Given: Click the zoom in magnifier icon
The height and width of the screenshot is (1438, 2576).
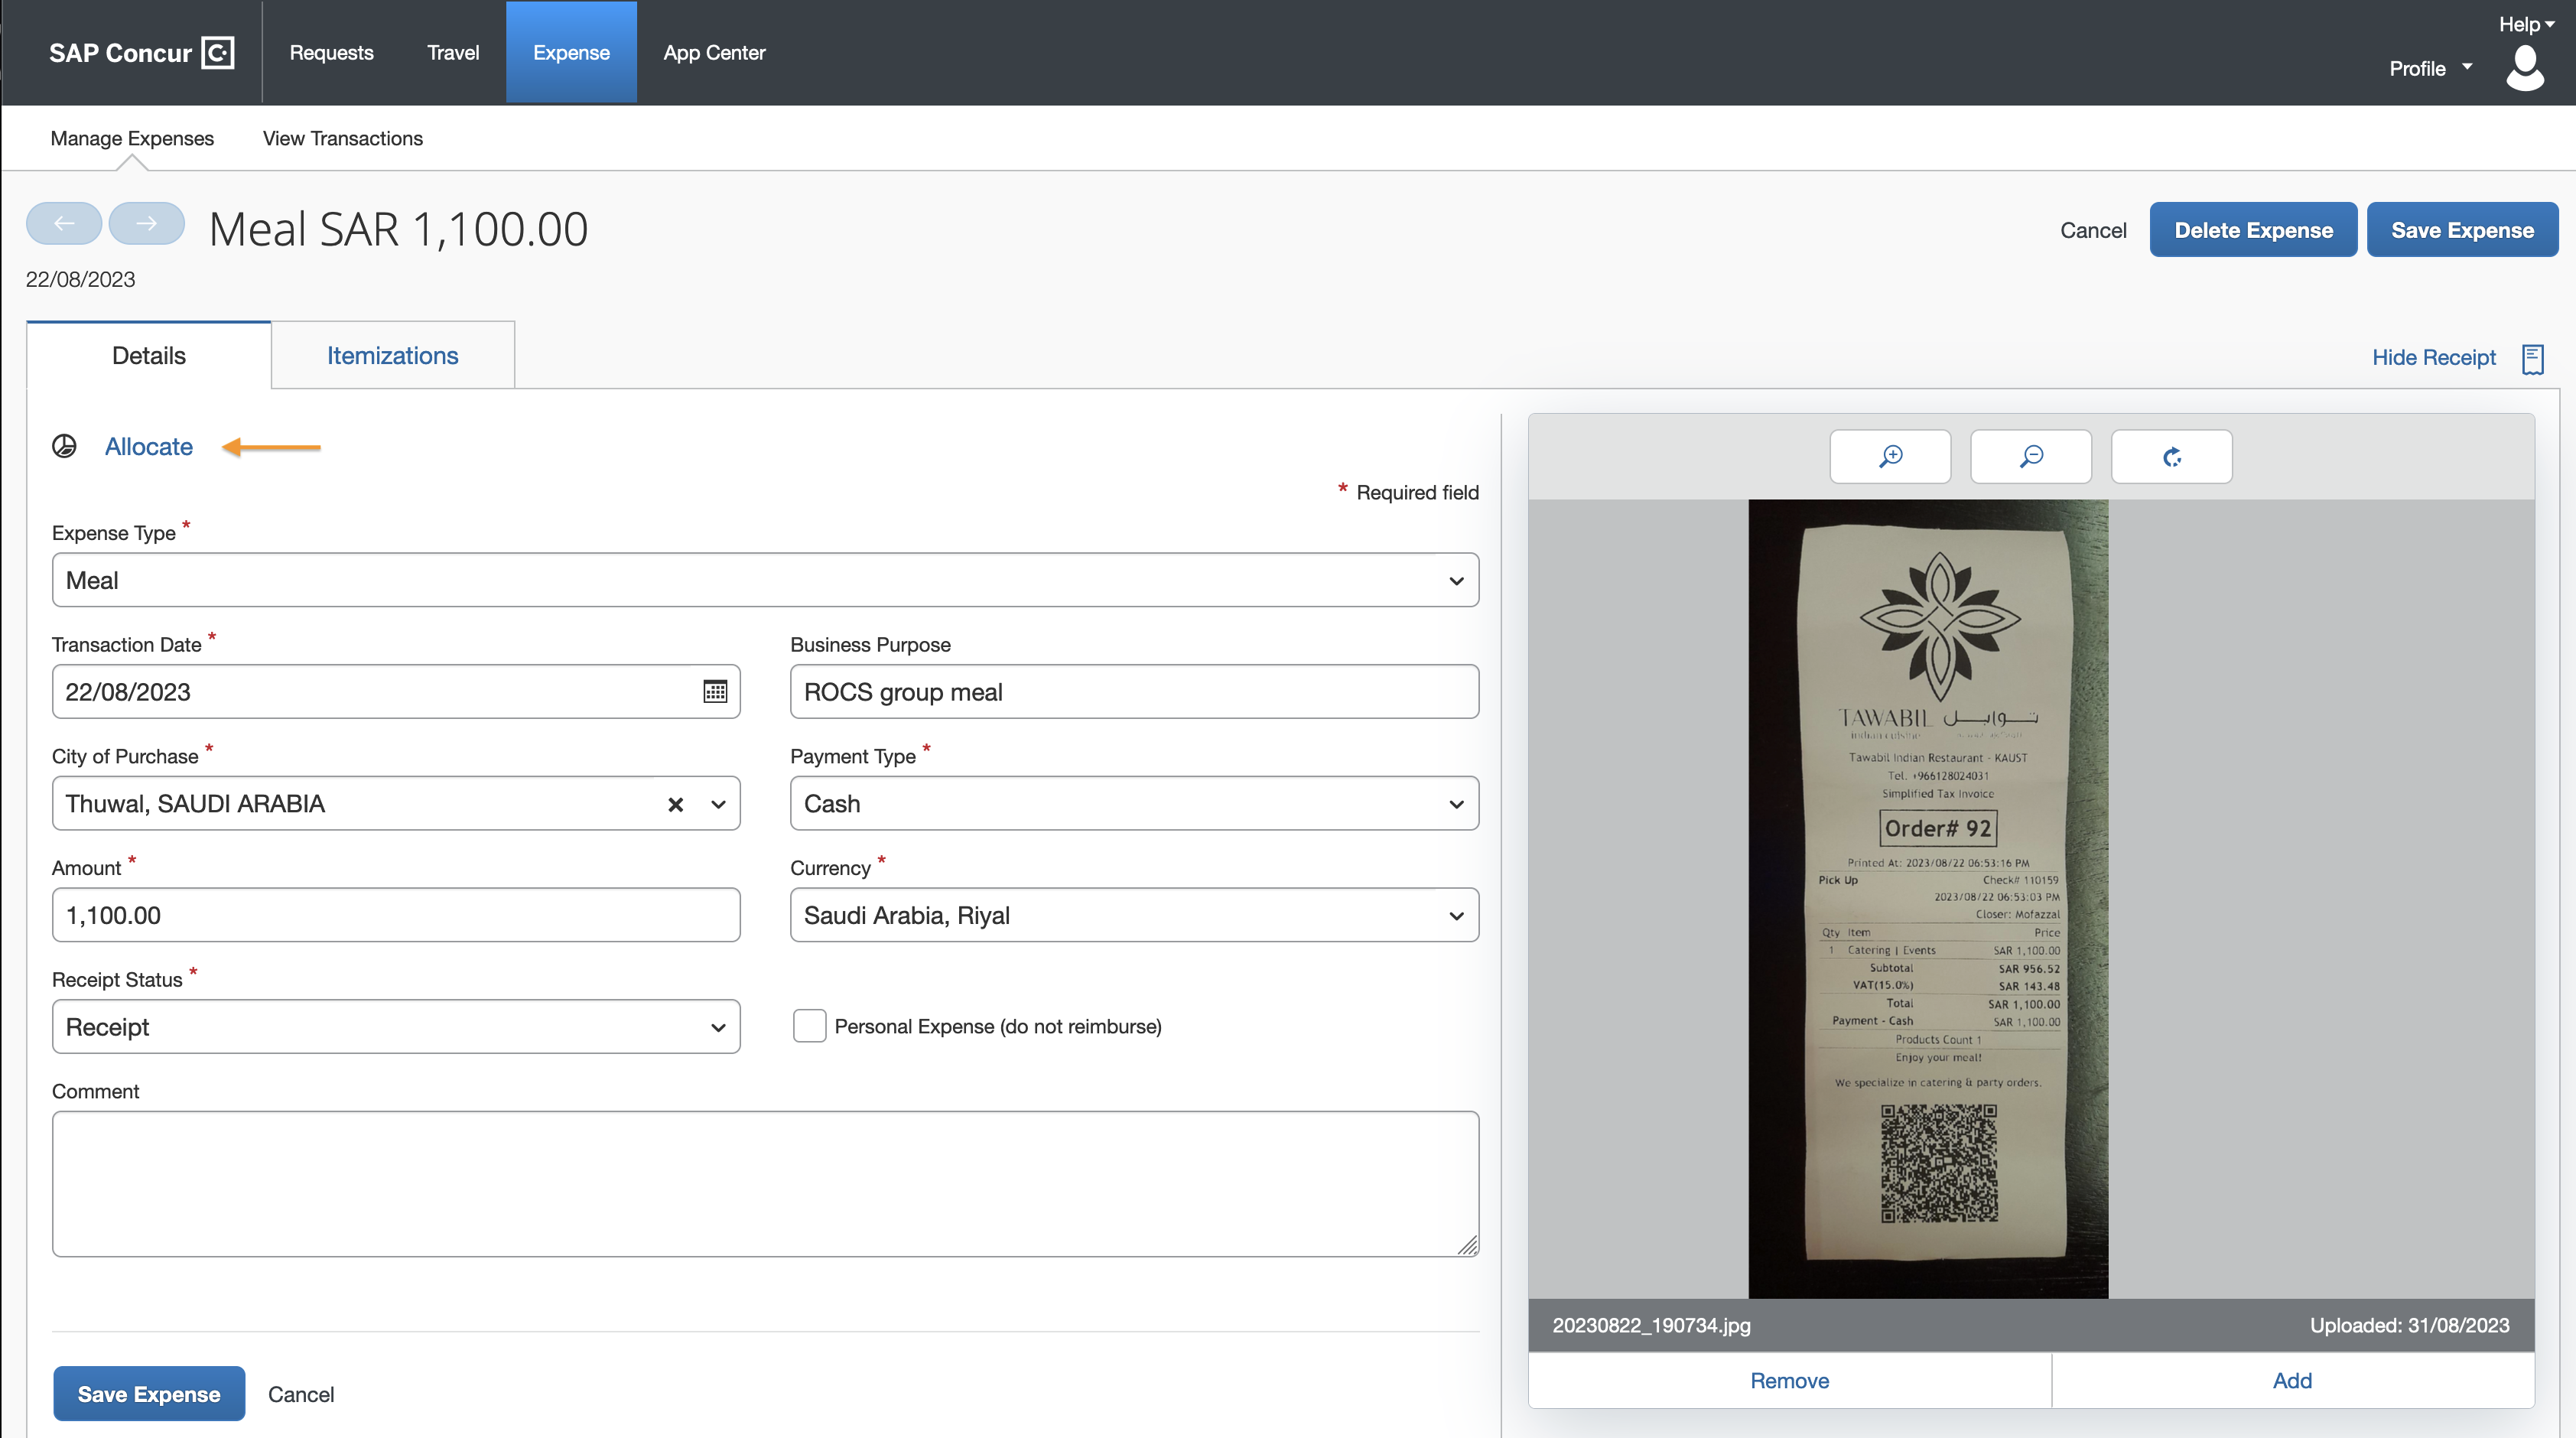Looking at the screenshot, I should [1889, 457].
